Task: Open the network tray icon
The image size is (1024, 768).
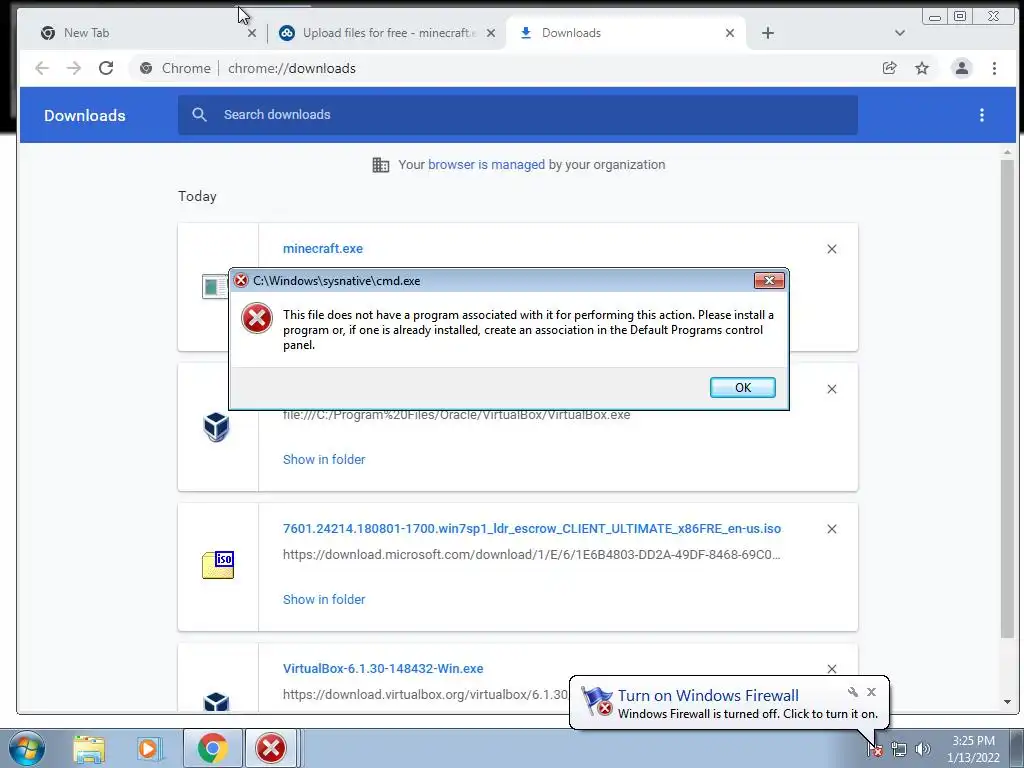Action: tap(899, 749)
